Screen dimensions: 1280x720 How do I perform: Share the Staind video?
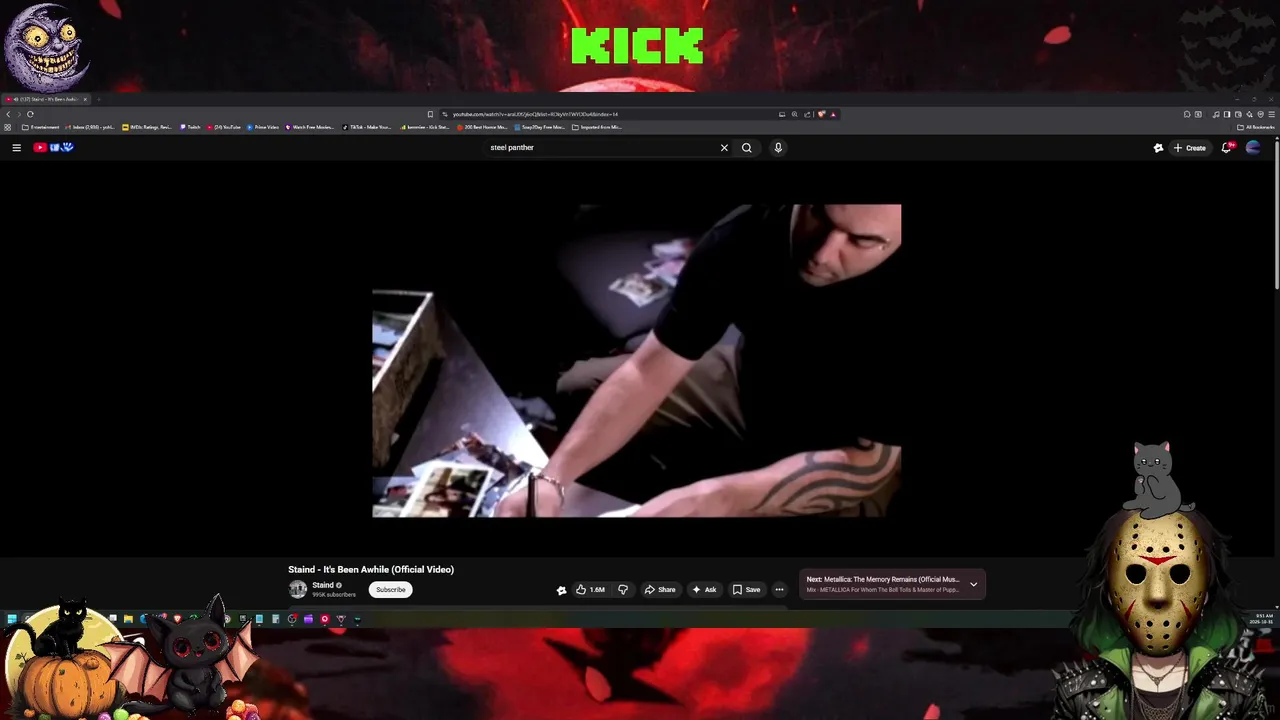click(x=660, y=589)
